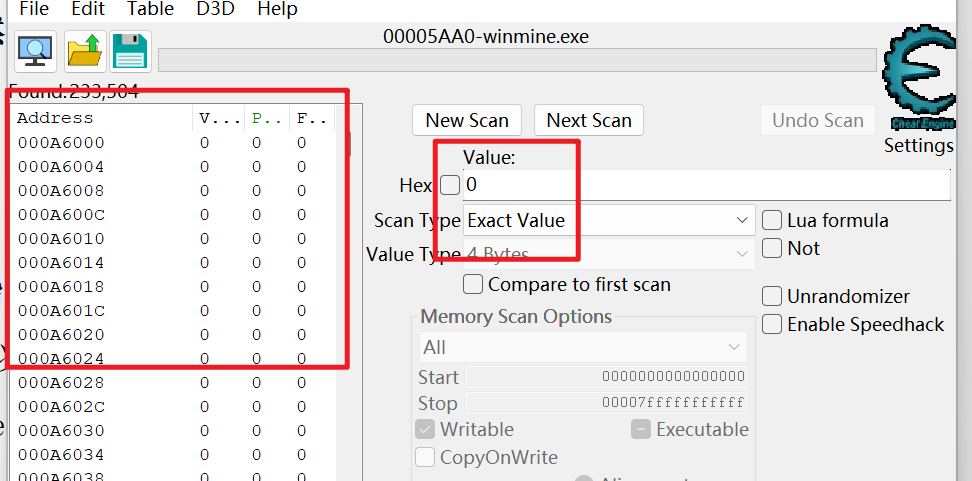
Task: Save table with the floppy disk icon
Action: [x=131, y=51]
